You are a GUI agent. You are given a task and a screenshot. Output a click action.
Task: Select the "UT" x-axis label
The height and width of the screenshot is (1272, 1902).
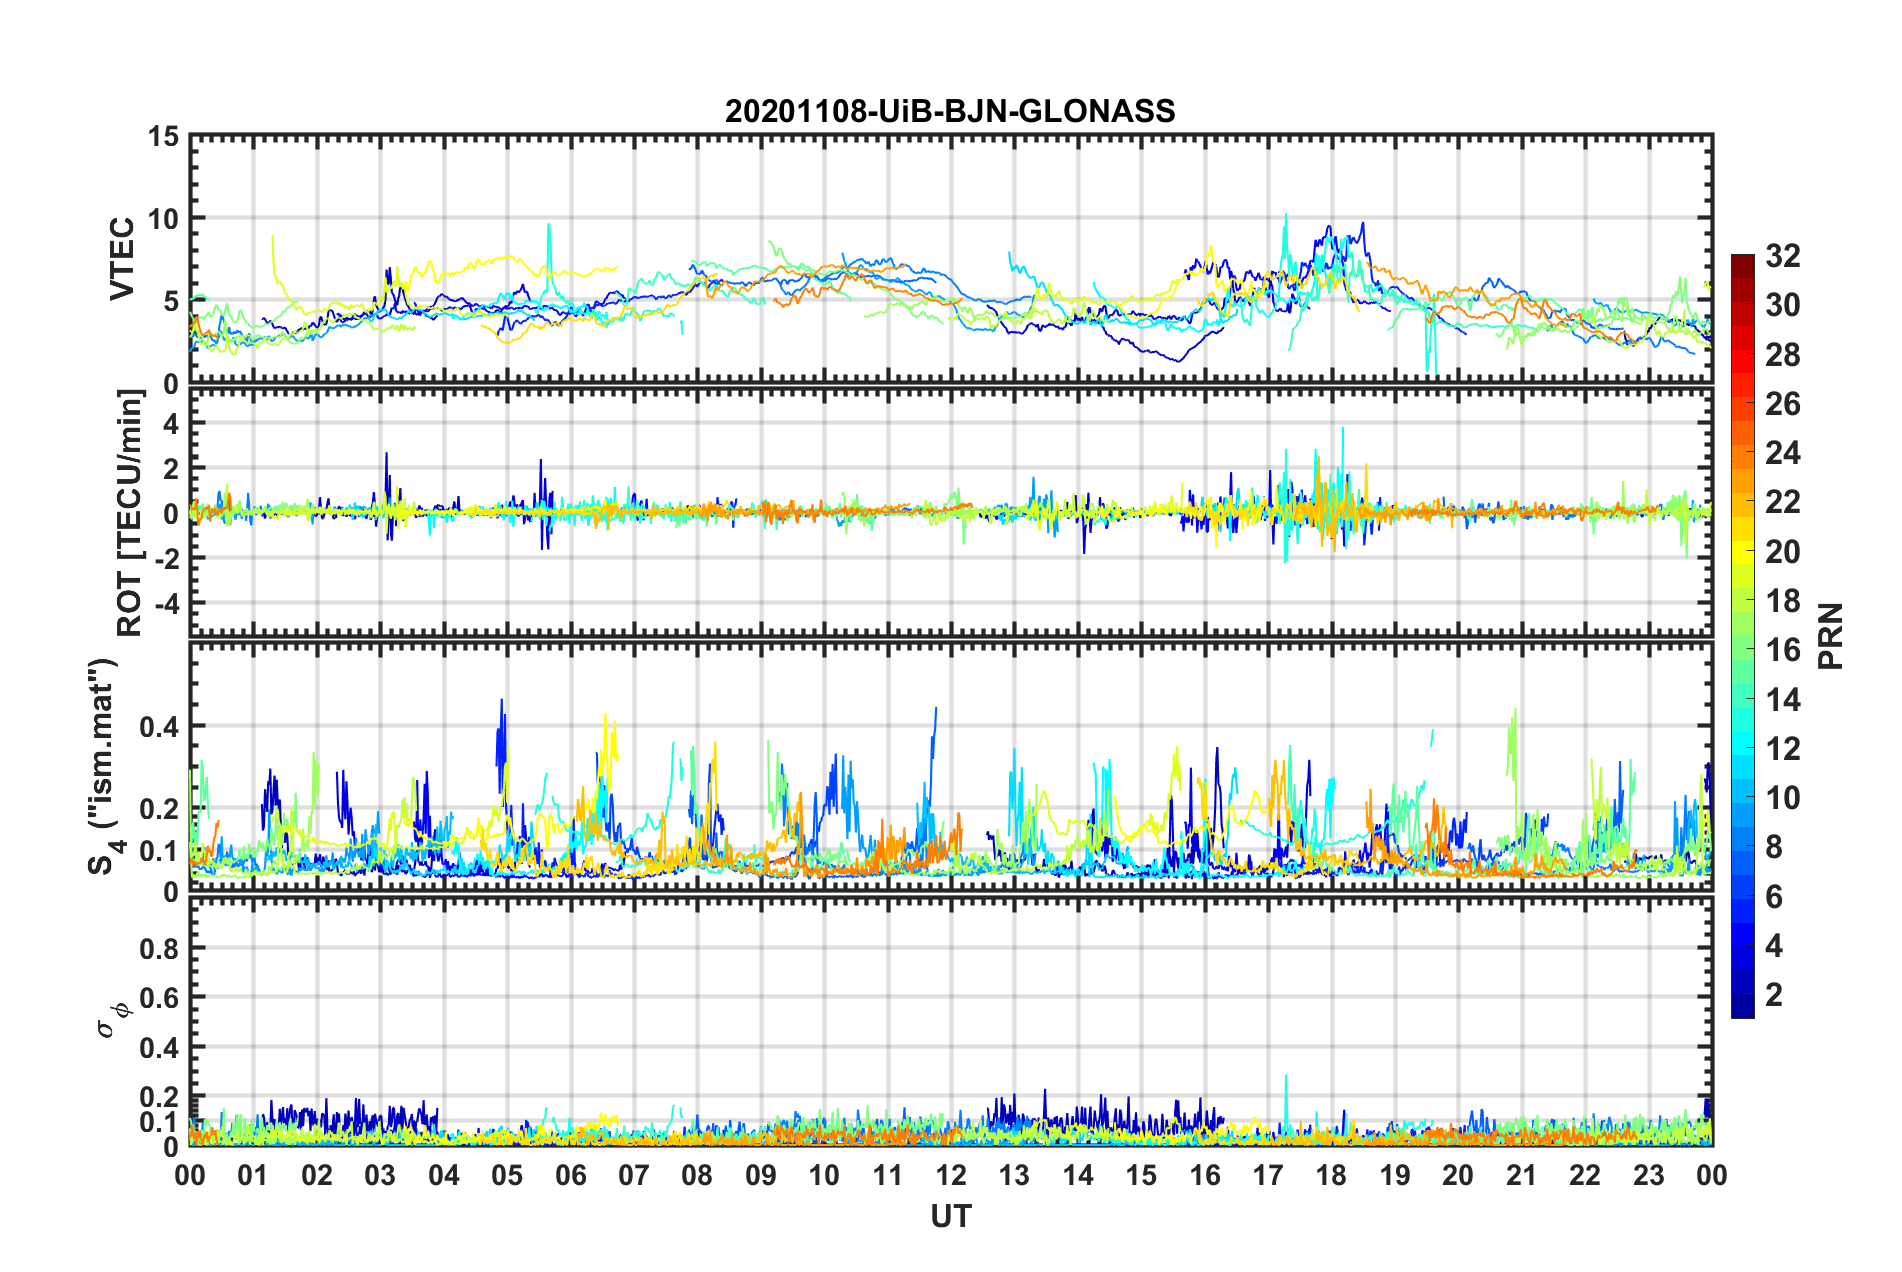click(950, 1216)
